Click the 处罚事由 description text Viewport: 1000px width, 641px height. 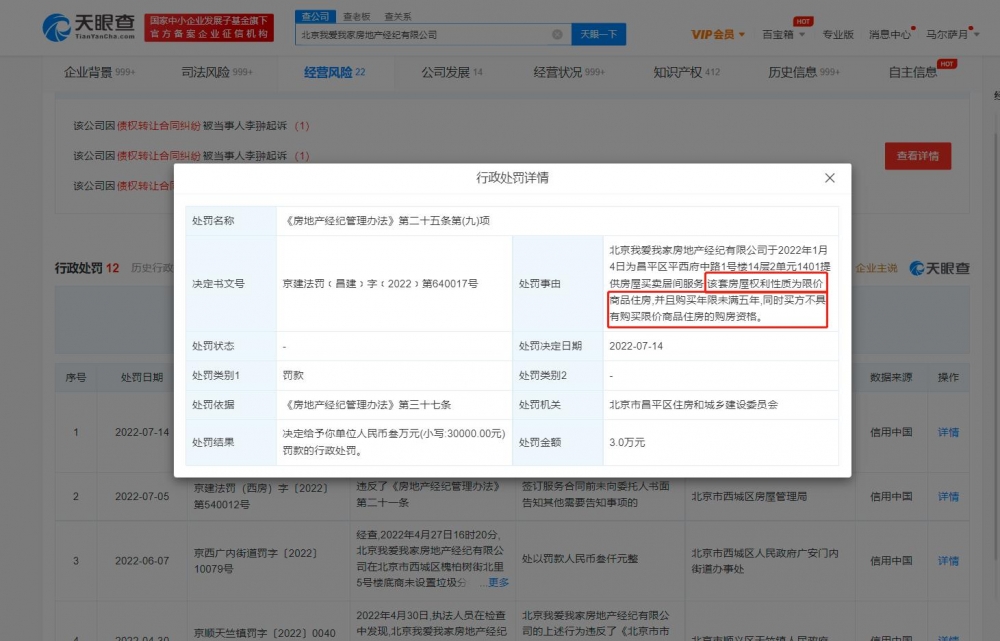point(720,283)
